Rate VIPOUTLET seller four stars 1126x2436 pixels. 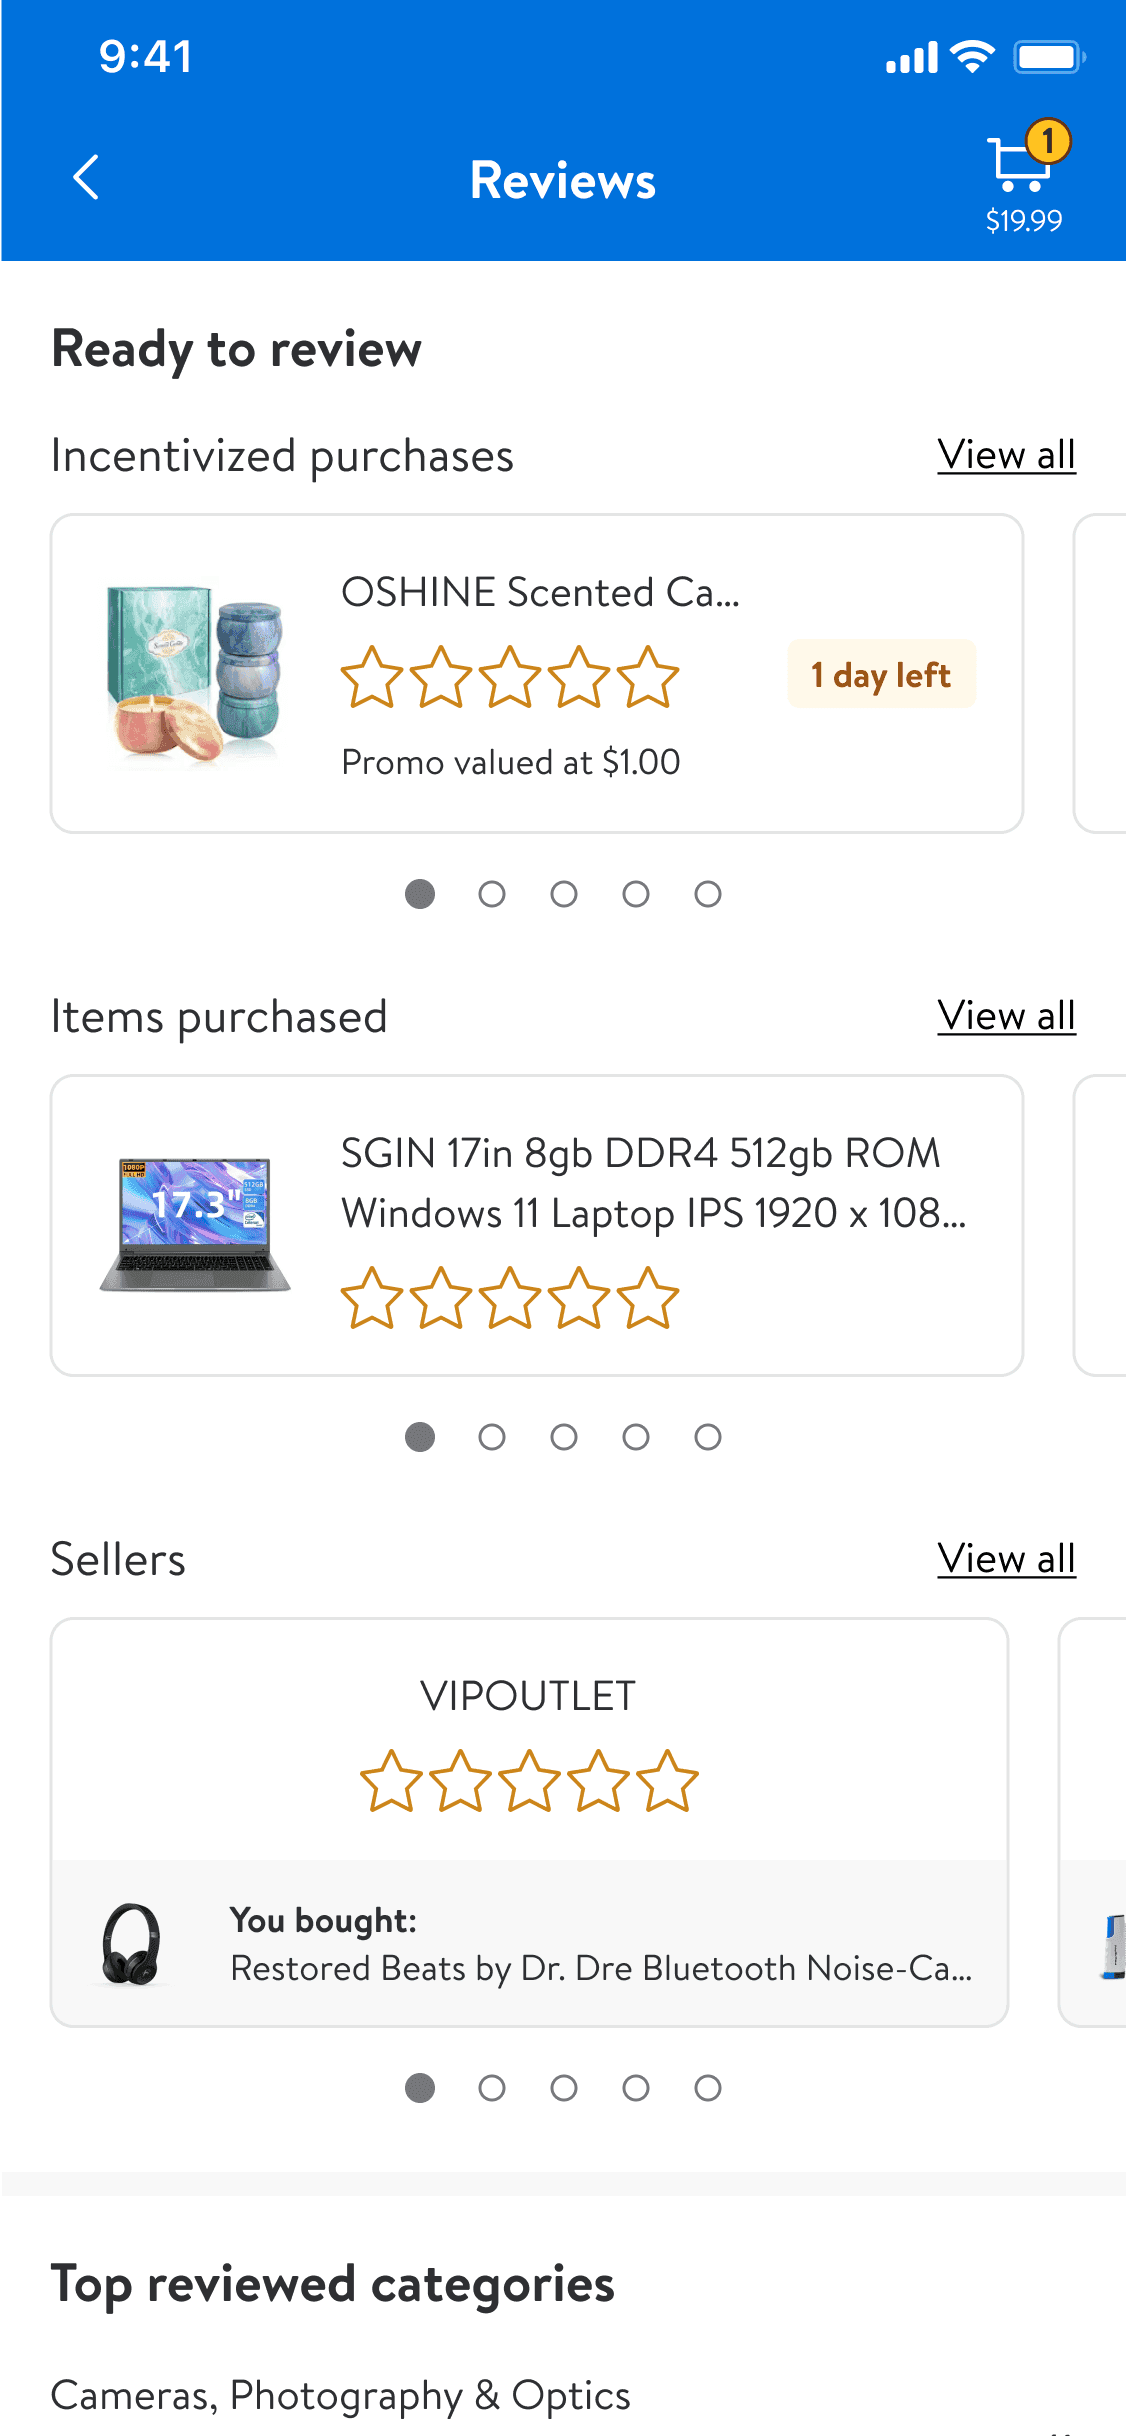pos(598,1781)
